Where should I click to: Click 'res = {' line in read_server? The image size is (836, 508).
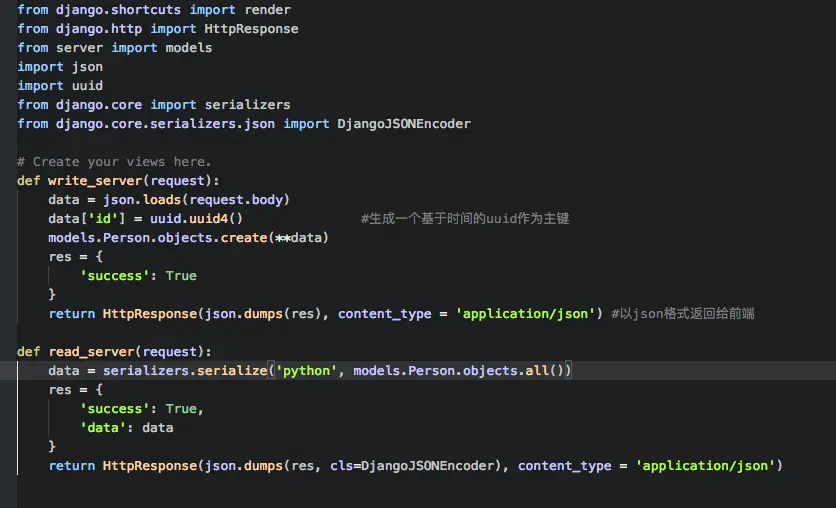[x=76, y=390]
